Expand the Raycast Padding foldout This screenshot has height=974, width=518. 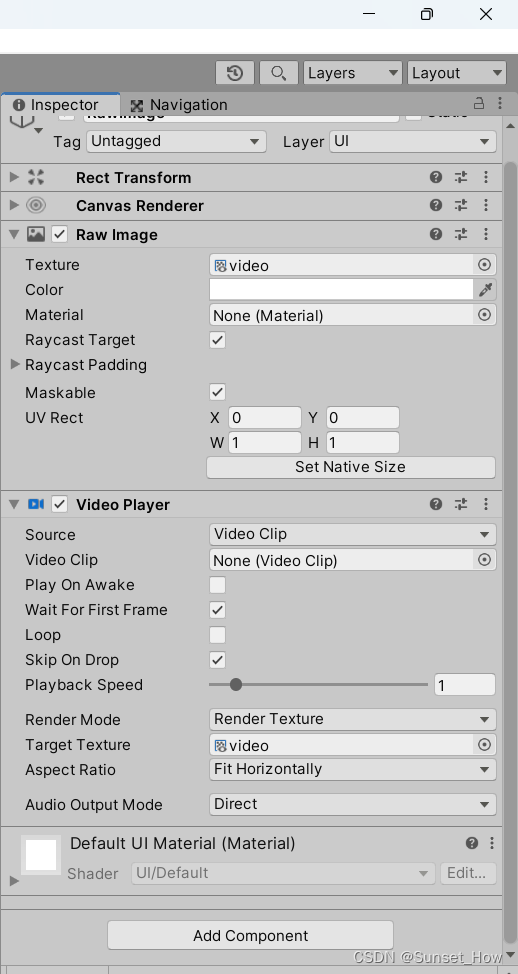click(16, 365)
